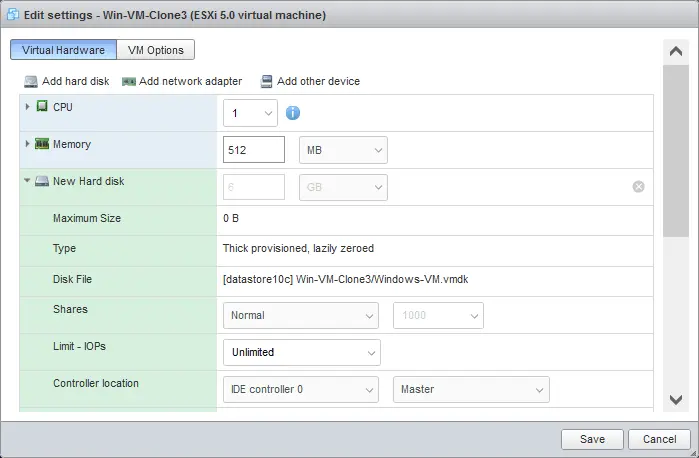Open the Shares value 1000 dropdown

click(438, 315)
